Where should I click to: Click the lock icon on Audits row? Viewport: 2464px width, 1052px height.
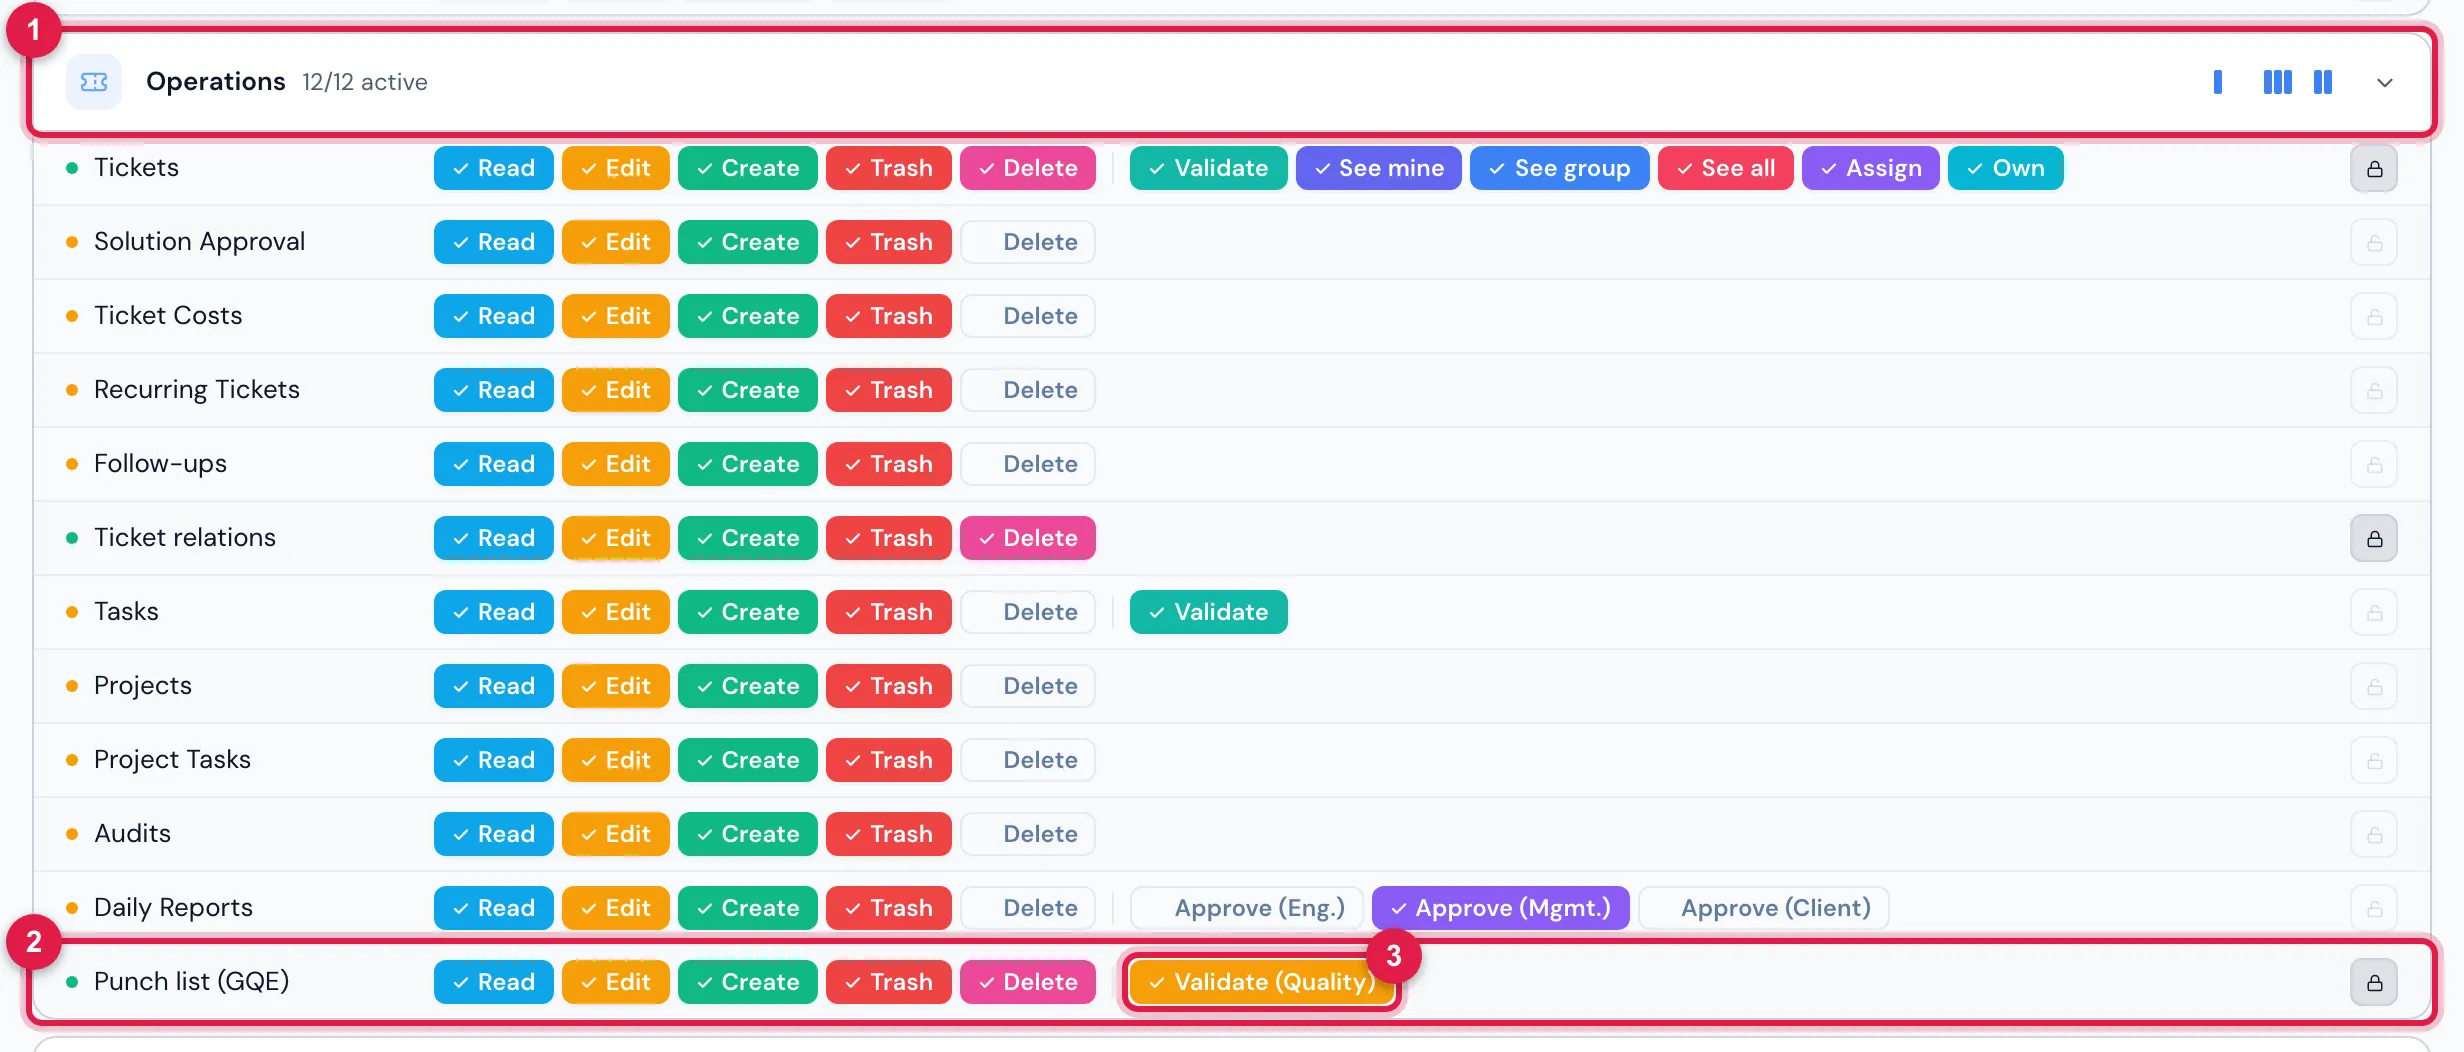[x=2374, y=835]
